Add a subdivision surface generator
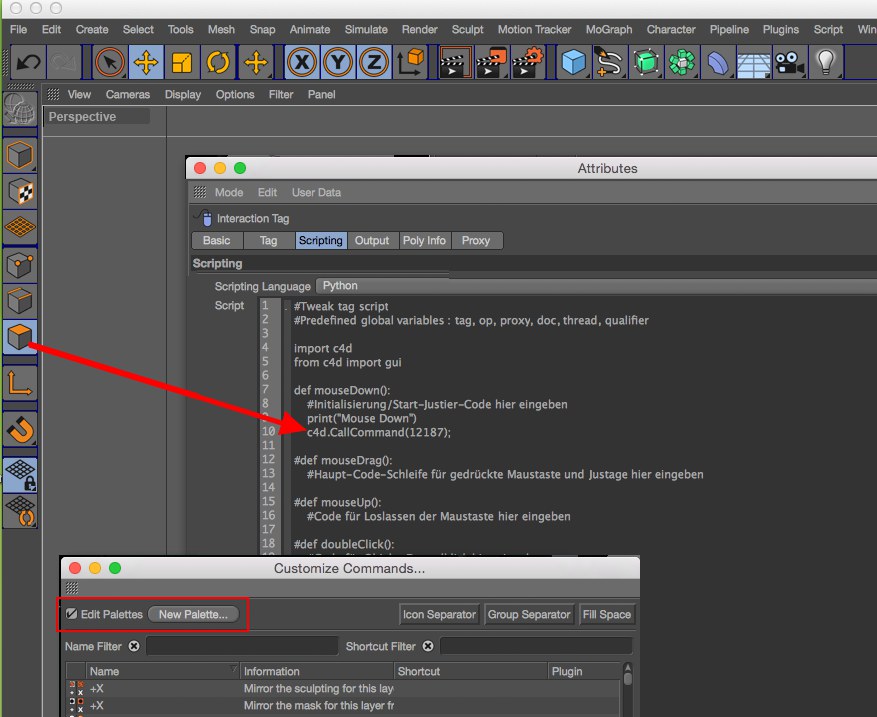The height and width of the screenshot is (717, 877). point(645,62)
